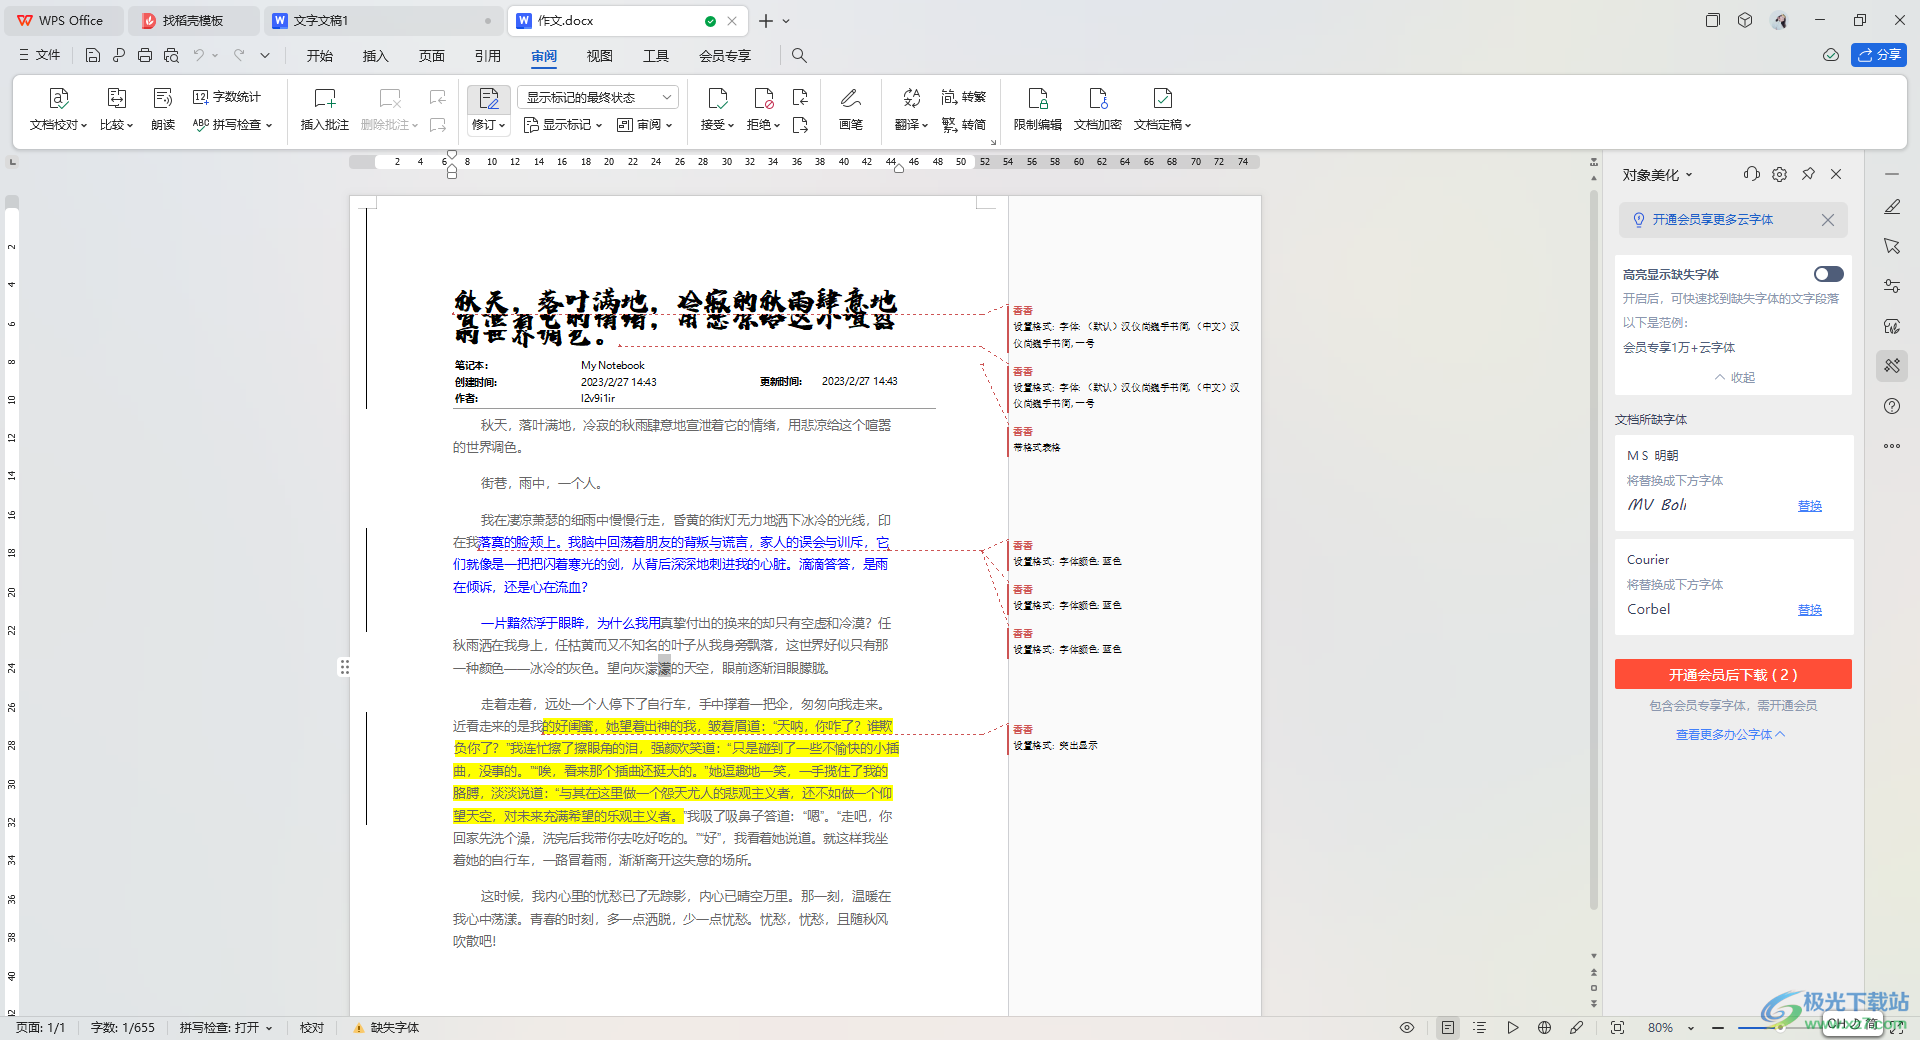Toggle eye protection mode in status bar
This screenshot has width=1920, height=1040.
(1407, 1027)
